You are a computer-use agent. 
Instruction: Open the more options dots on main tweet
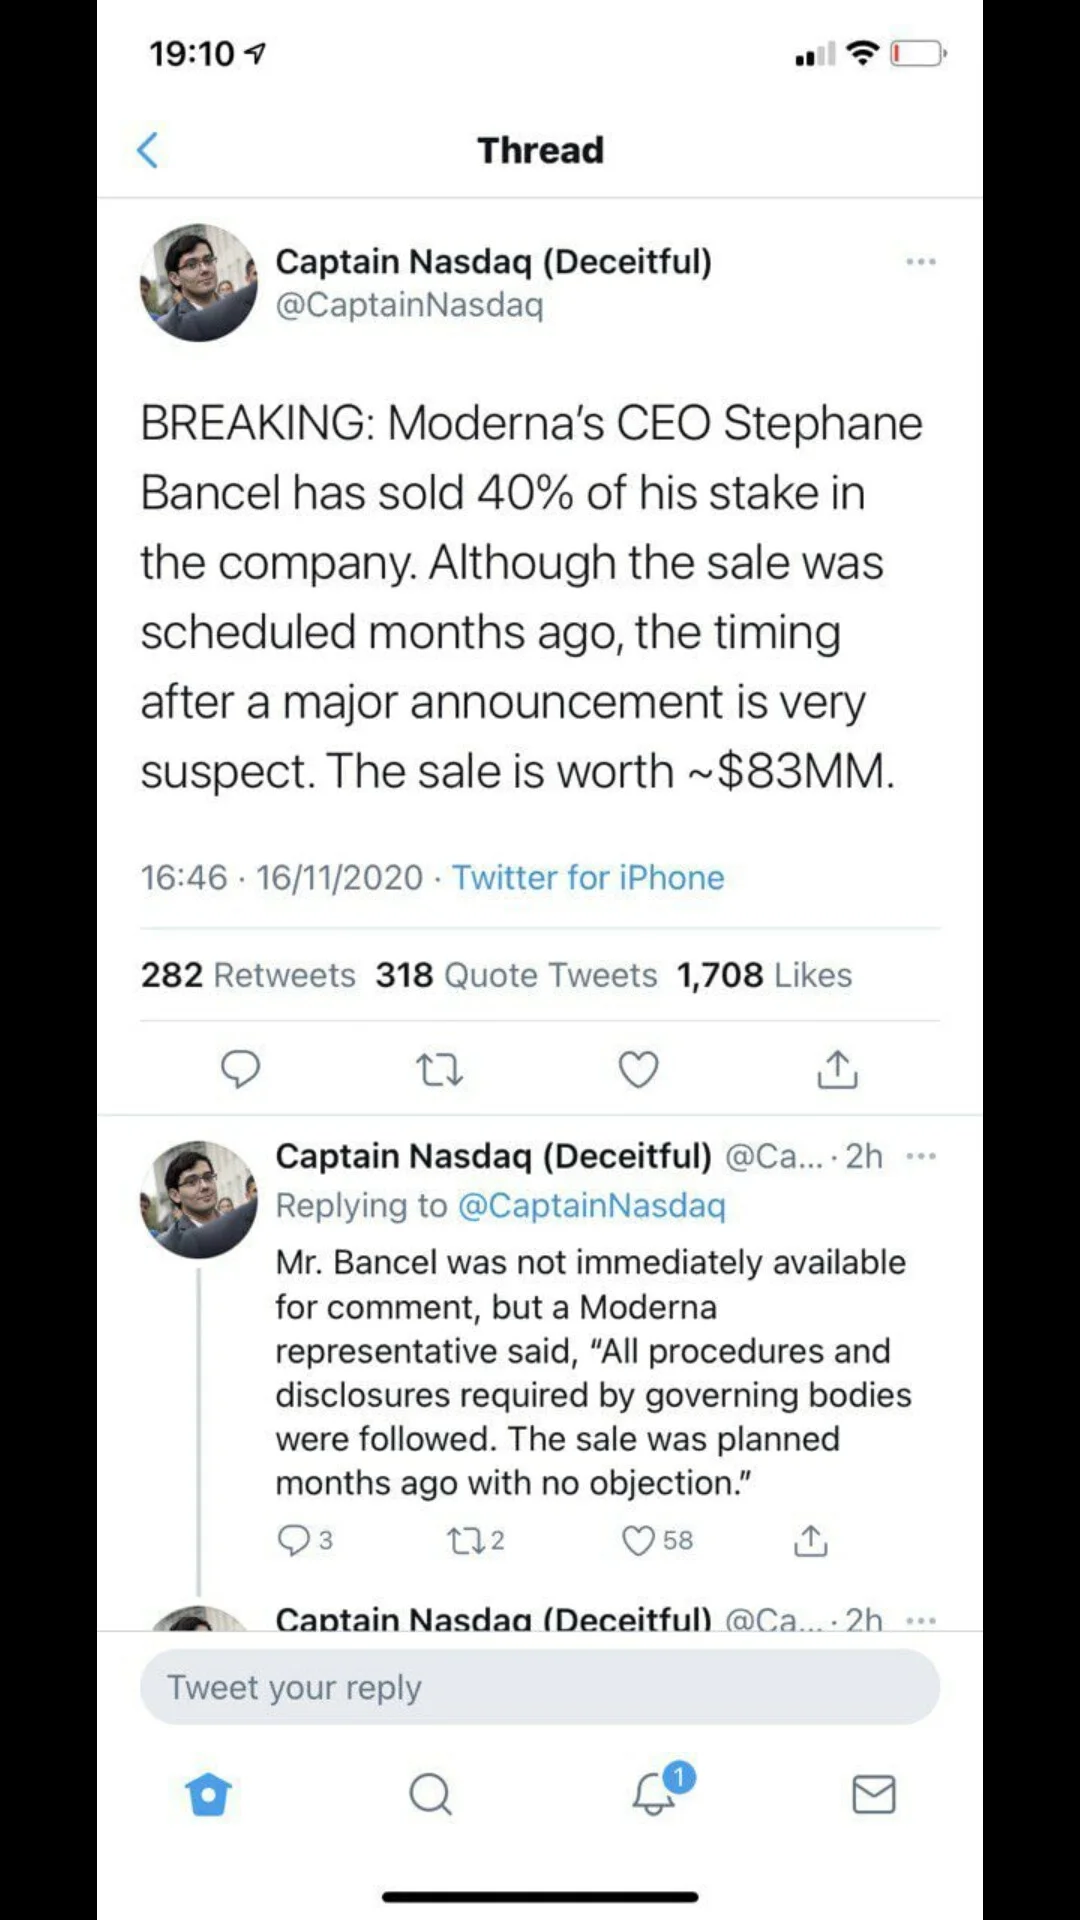click(x=920, y=262)
